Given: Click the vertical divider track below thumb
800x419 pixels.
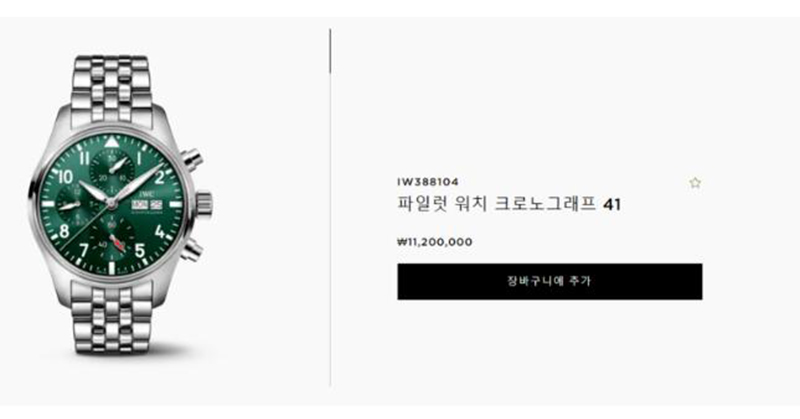Looking at the screenshot, I should click(330, 230).
